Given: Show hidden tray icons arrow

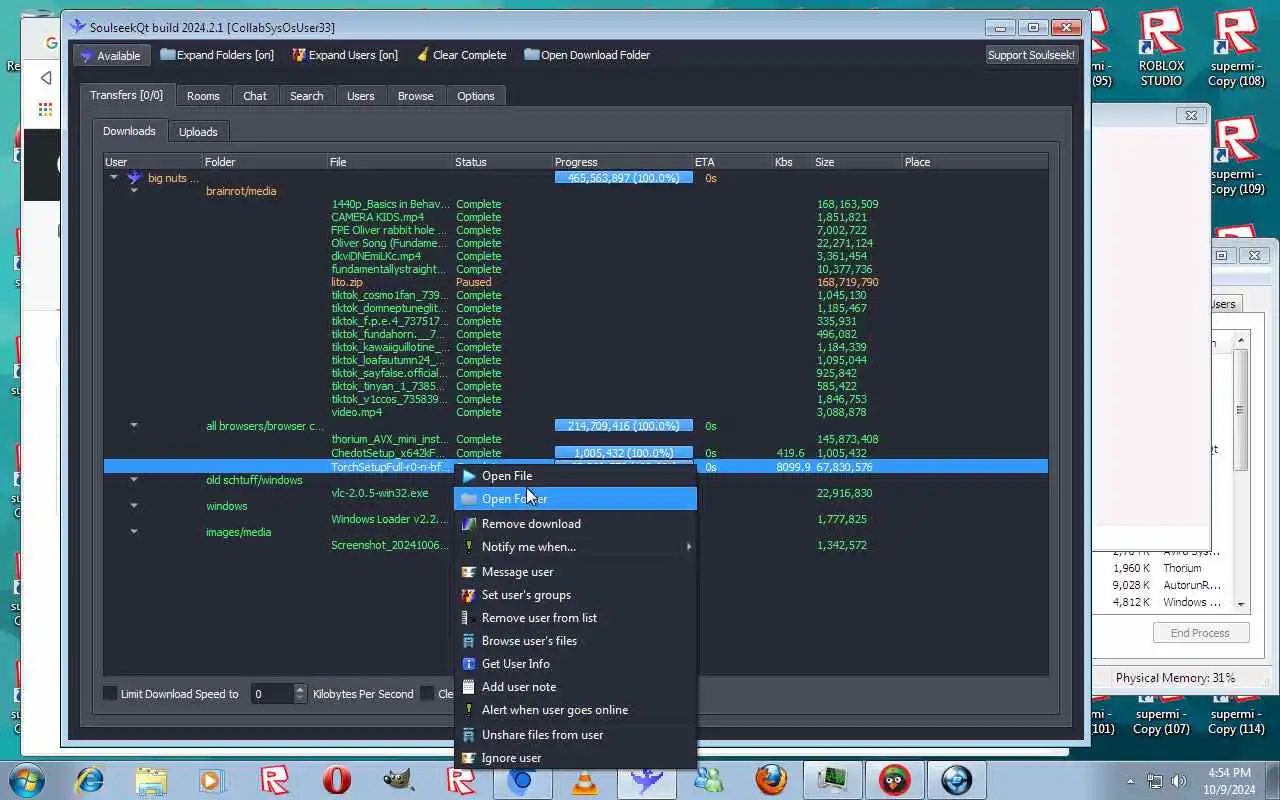Looking at the screenshot, I should tap(1131, 781).
